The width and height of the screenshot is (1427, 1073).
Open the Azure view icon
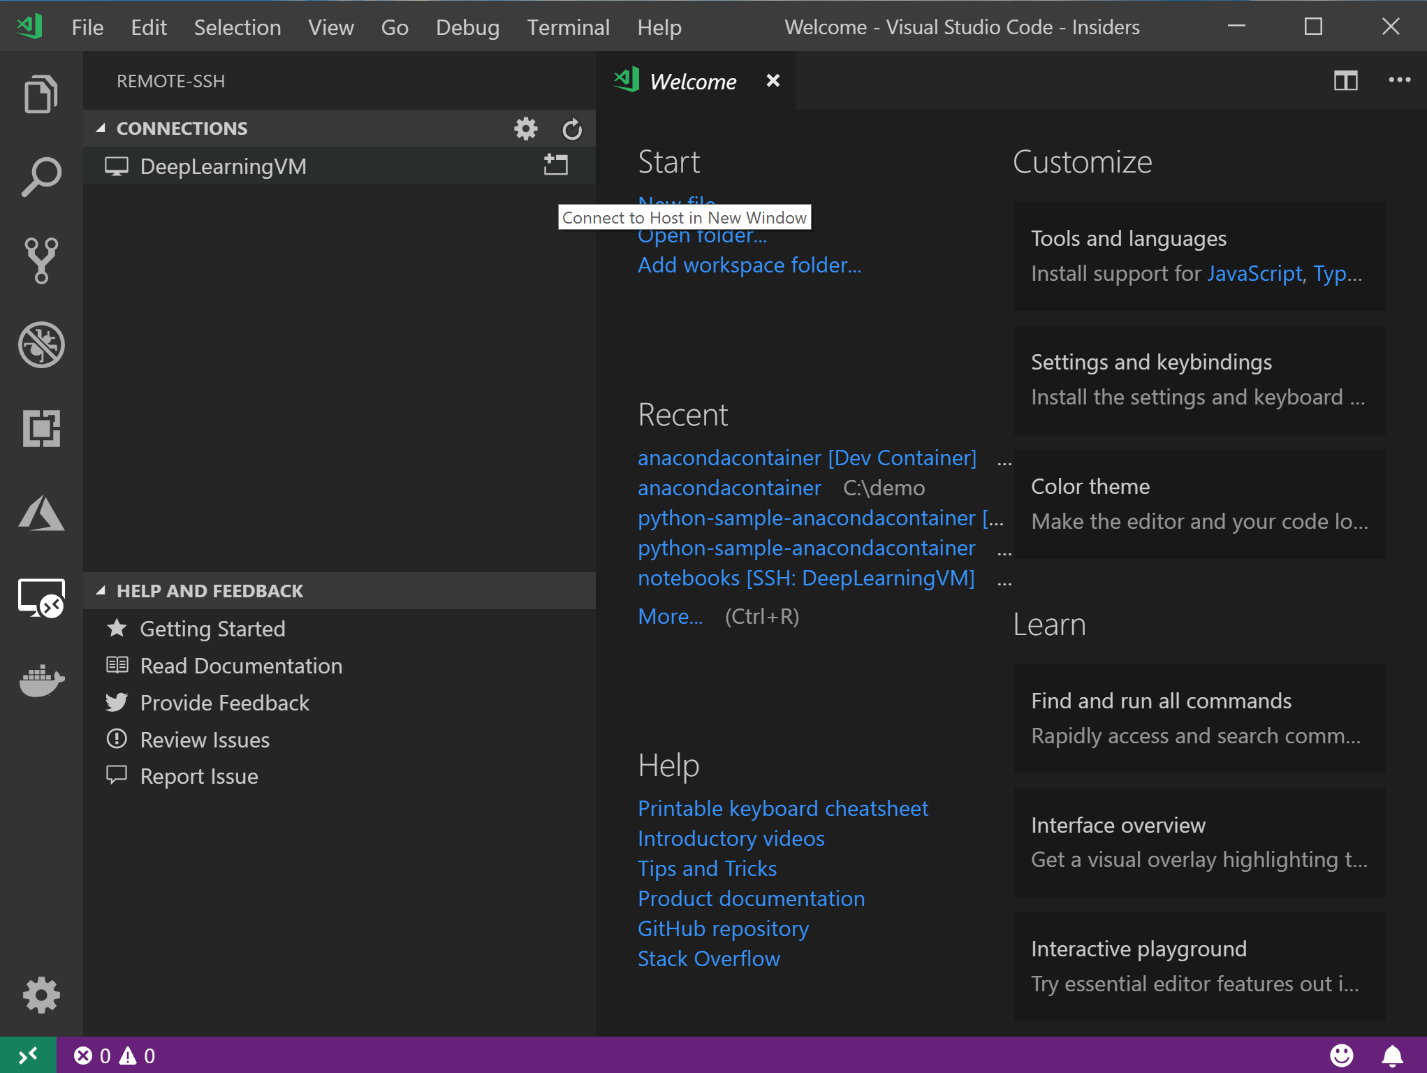pos(41,513)
